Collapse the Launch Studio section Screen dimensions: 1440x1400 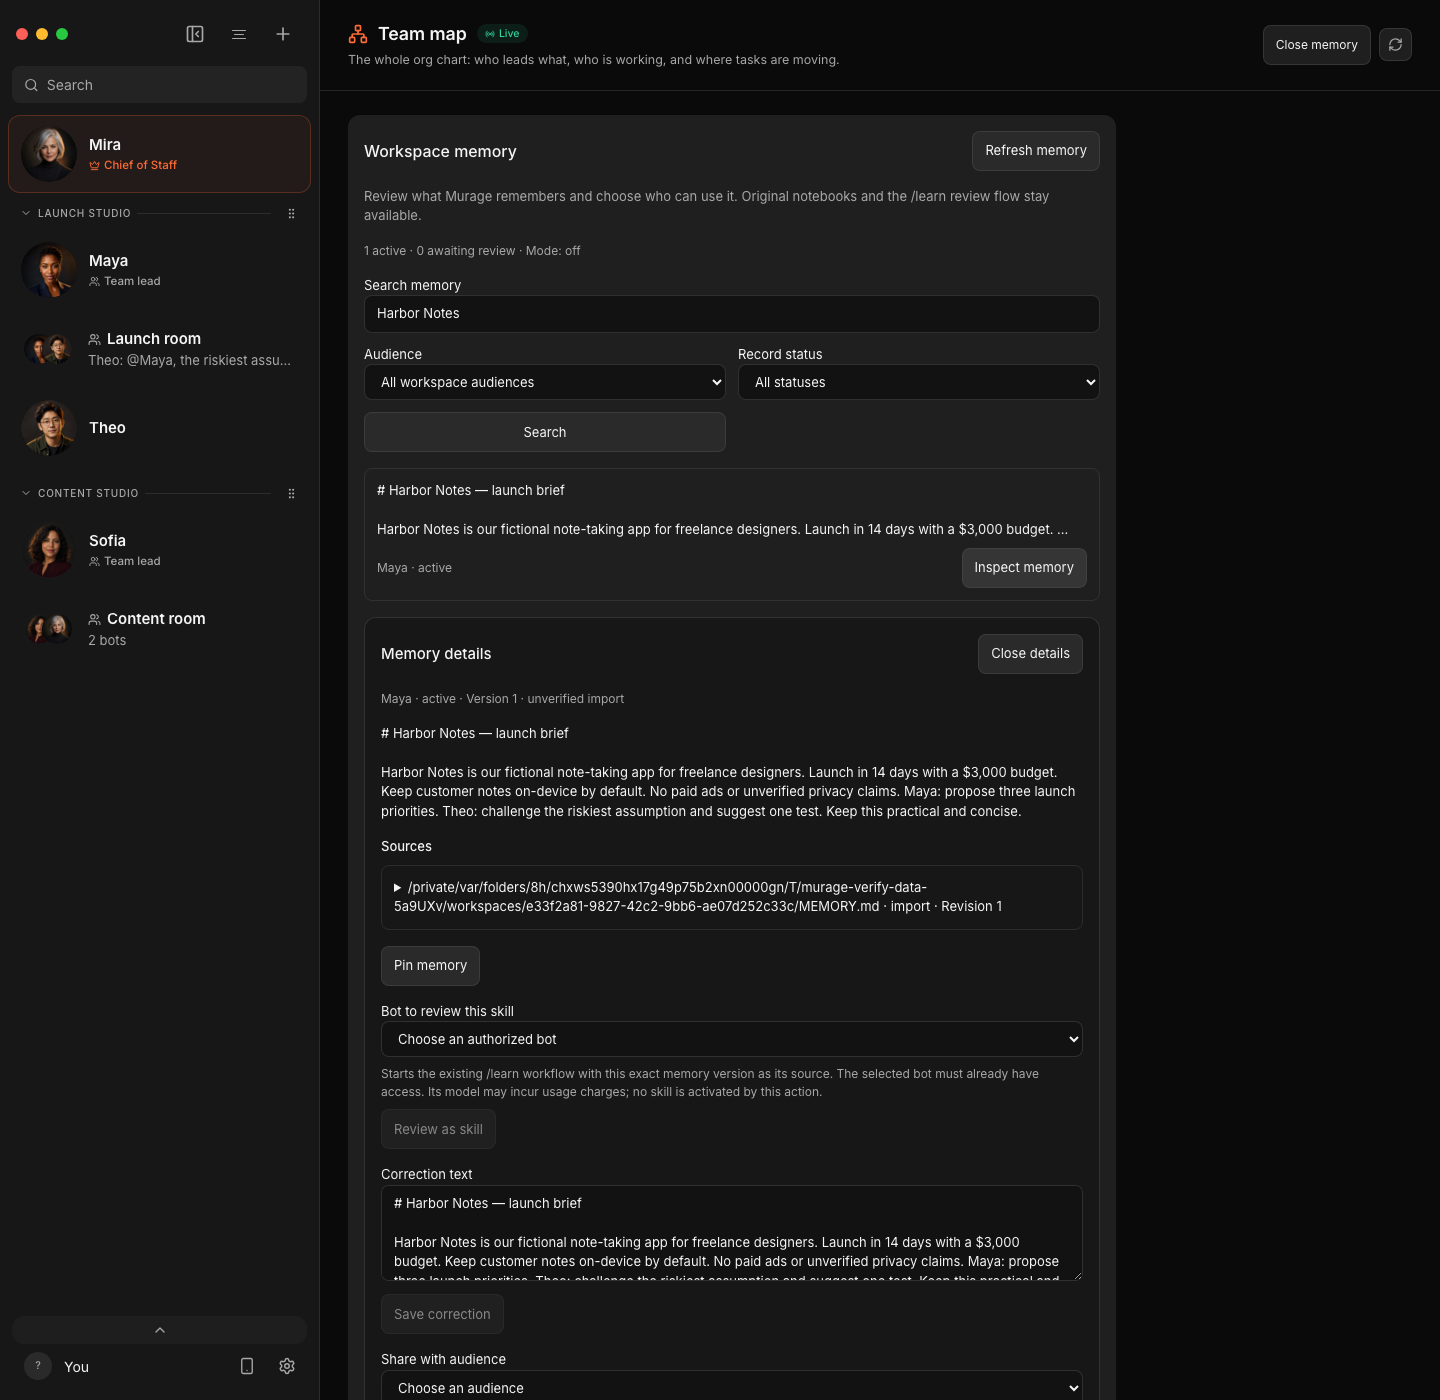click(26, 213)
